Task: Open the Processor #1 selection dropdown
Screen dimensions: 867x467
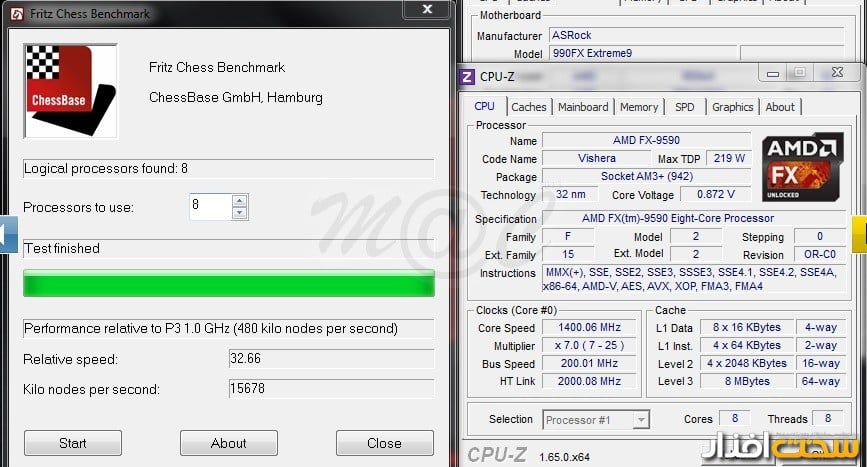Action: (596, 420)
